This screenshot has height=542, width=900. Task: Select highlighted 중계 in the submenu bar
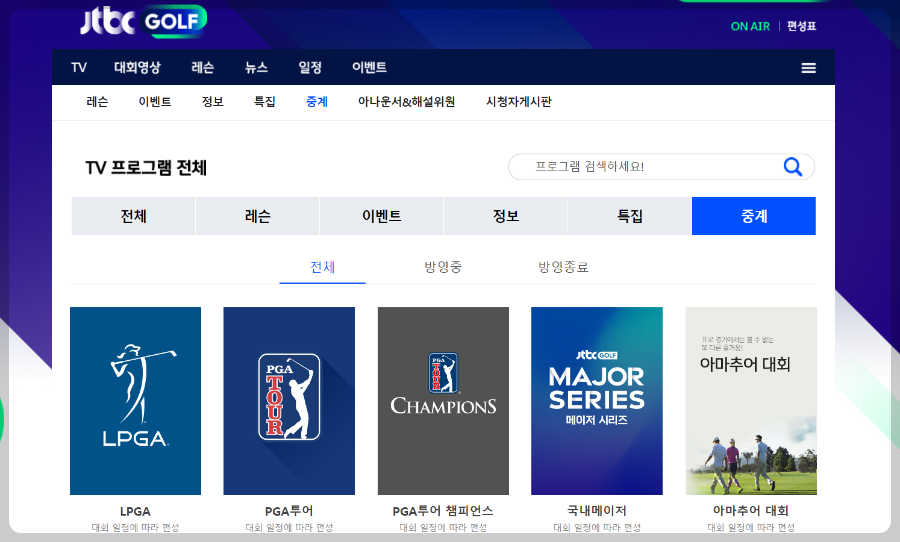(x=317, y=102)
